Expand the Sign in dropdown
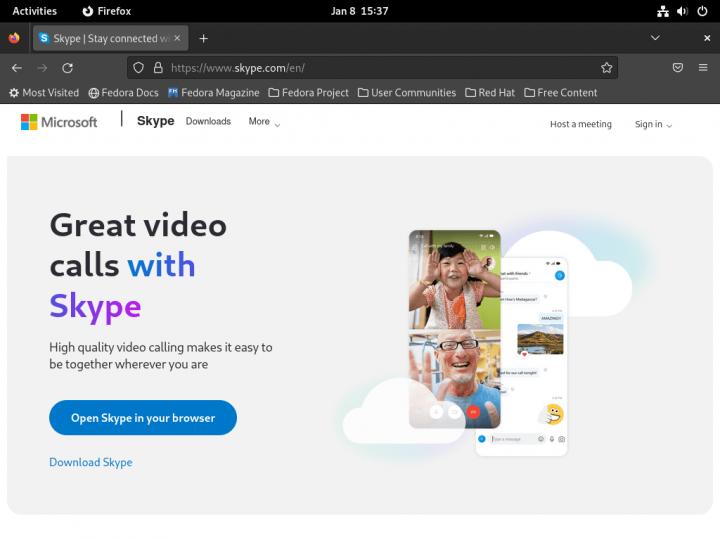720x540 pixels. coord(653,125)
